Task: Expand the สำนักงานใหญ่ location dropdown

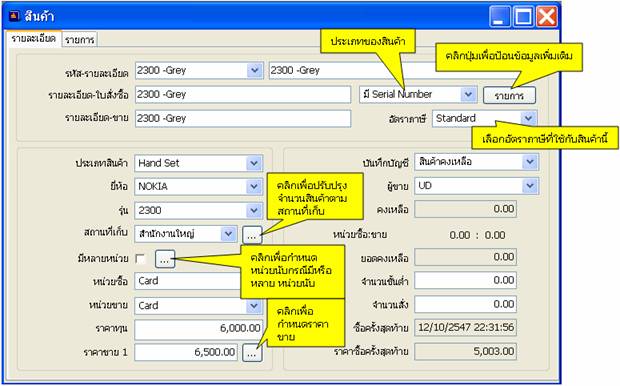Action: [x=229, y=234]
